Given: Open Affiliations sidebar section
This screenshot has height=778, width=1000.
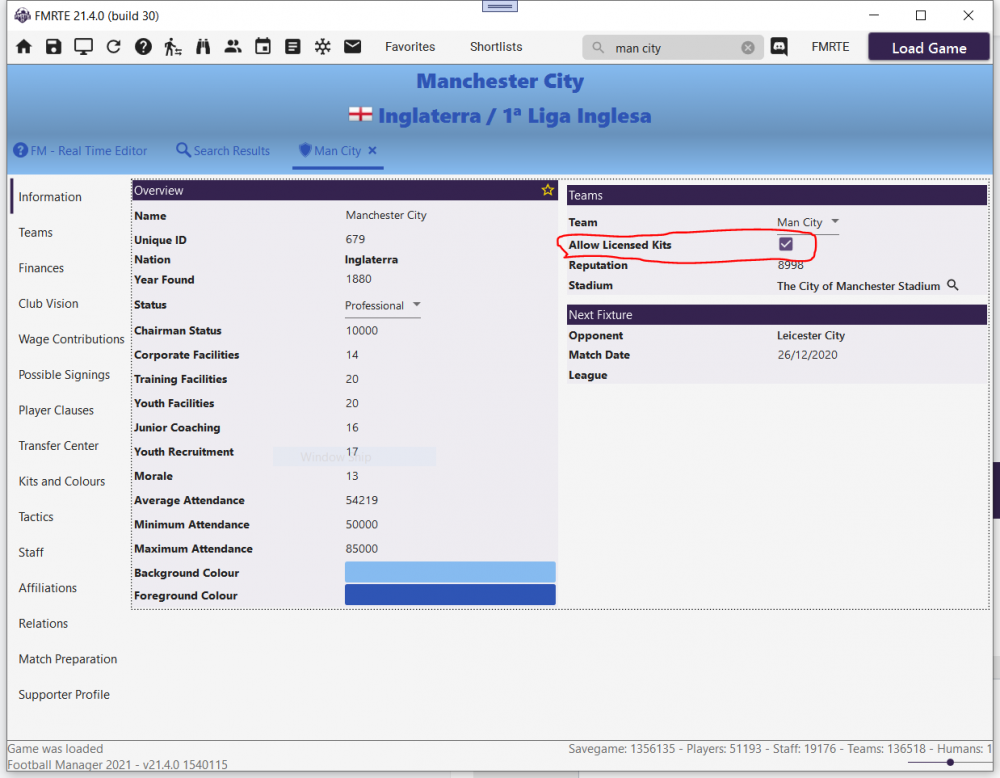Looking at the screenshot, I should pos(47,588).
